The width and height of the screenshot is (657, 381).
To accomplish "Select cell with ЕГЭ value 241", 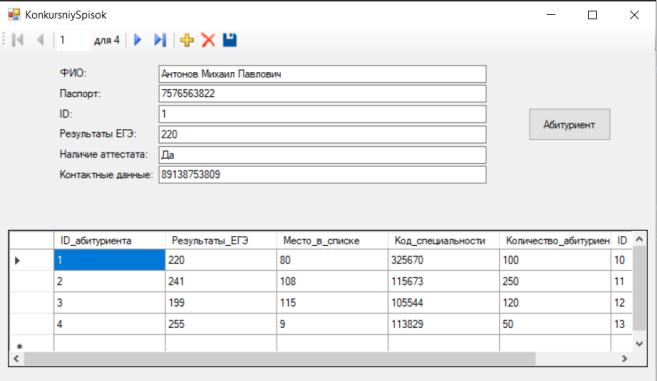I will tap(221, 281).
